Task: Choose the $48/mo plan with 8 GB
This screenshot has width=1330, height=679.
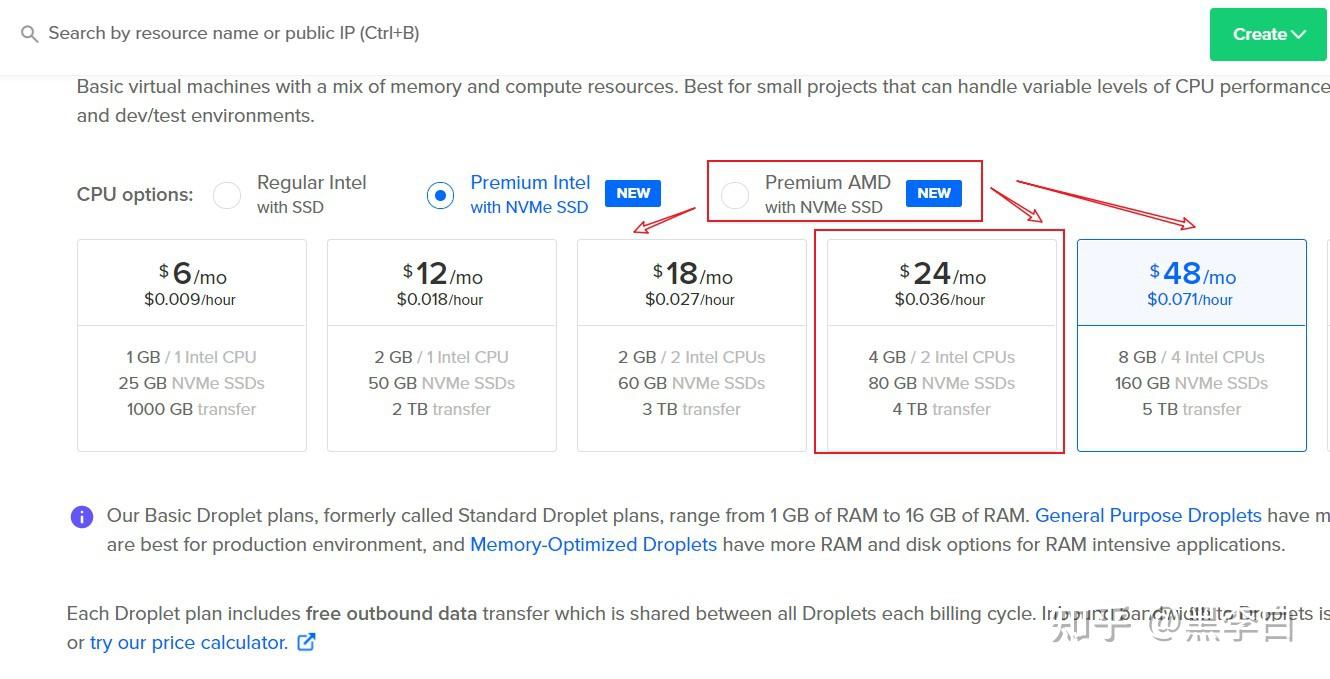Action: [x=1192, y=345]
